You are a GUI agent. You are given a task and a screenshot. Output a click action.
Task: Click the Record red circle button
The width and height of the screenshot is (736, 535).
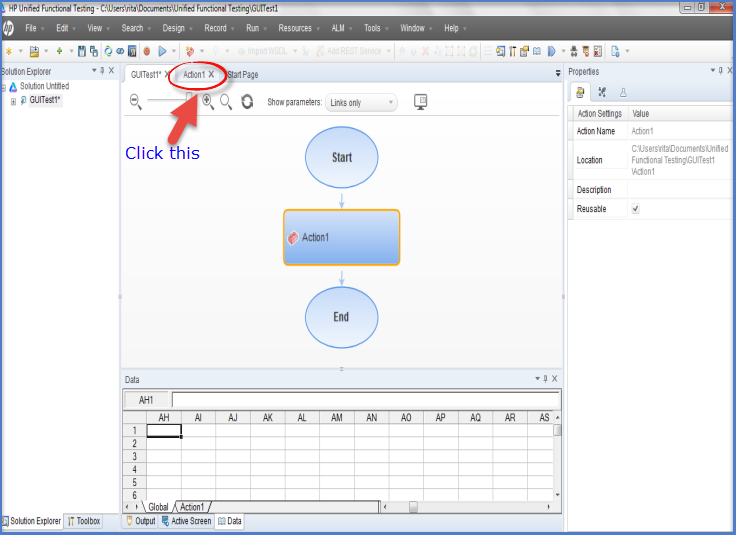(146, 51)
